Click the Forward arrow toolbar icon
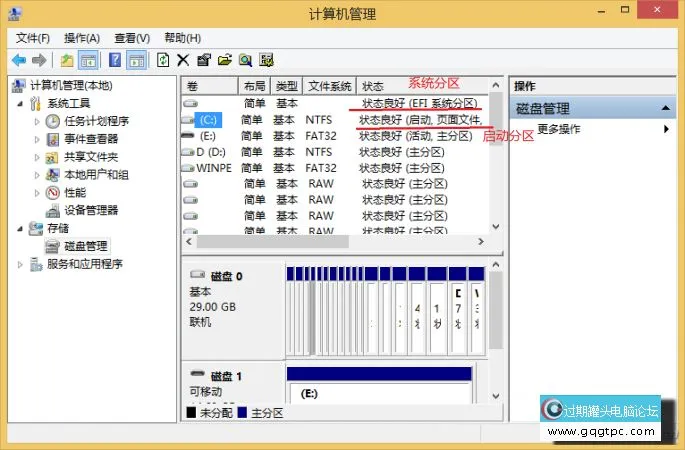685x450 pixels. pyautogui.click(x=39, y=60)
